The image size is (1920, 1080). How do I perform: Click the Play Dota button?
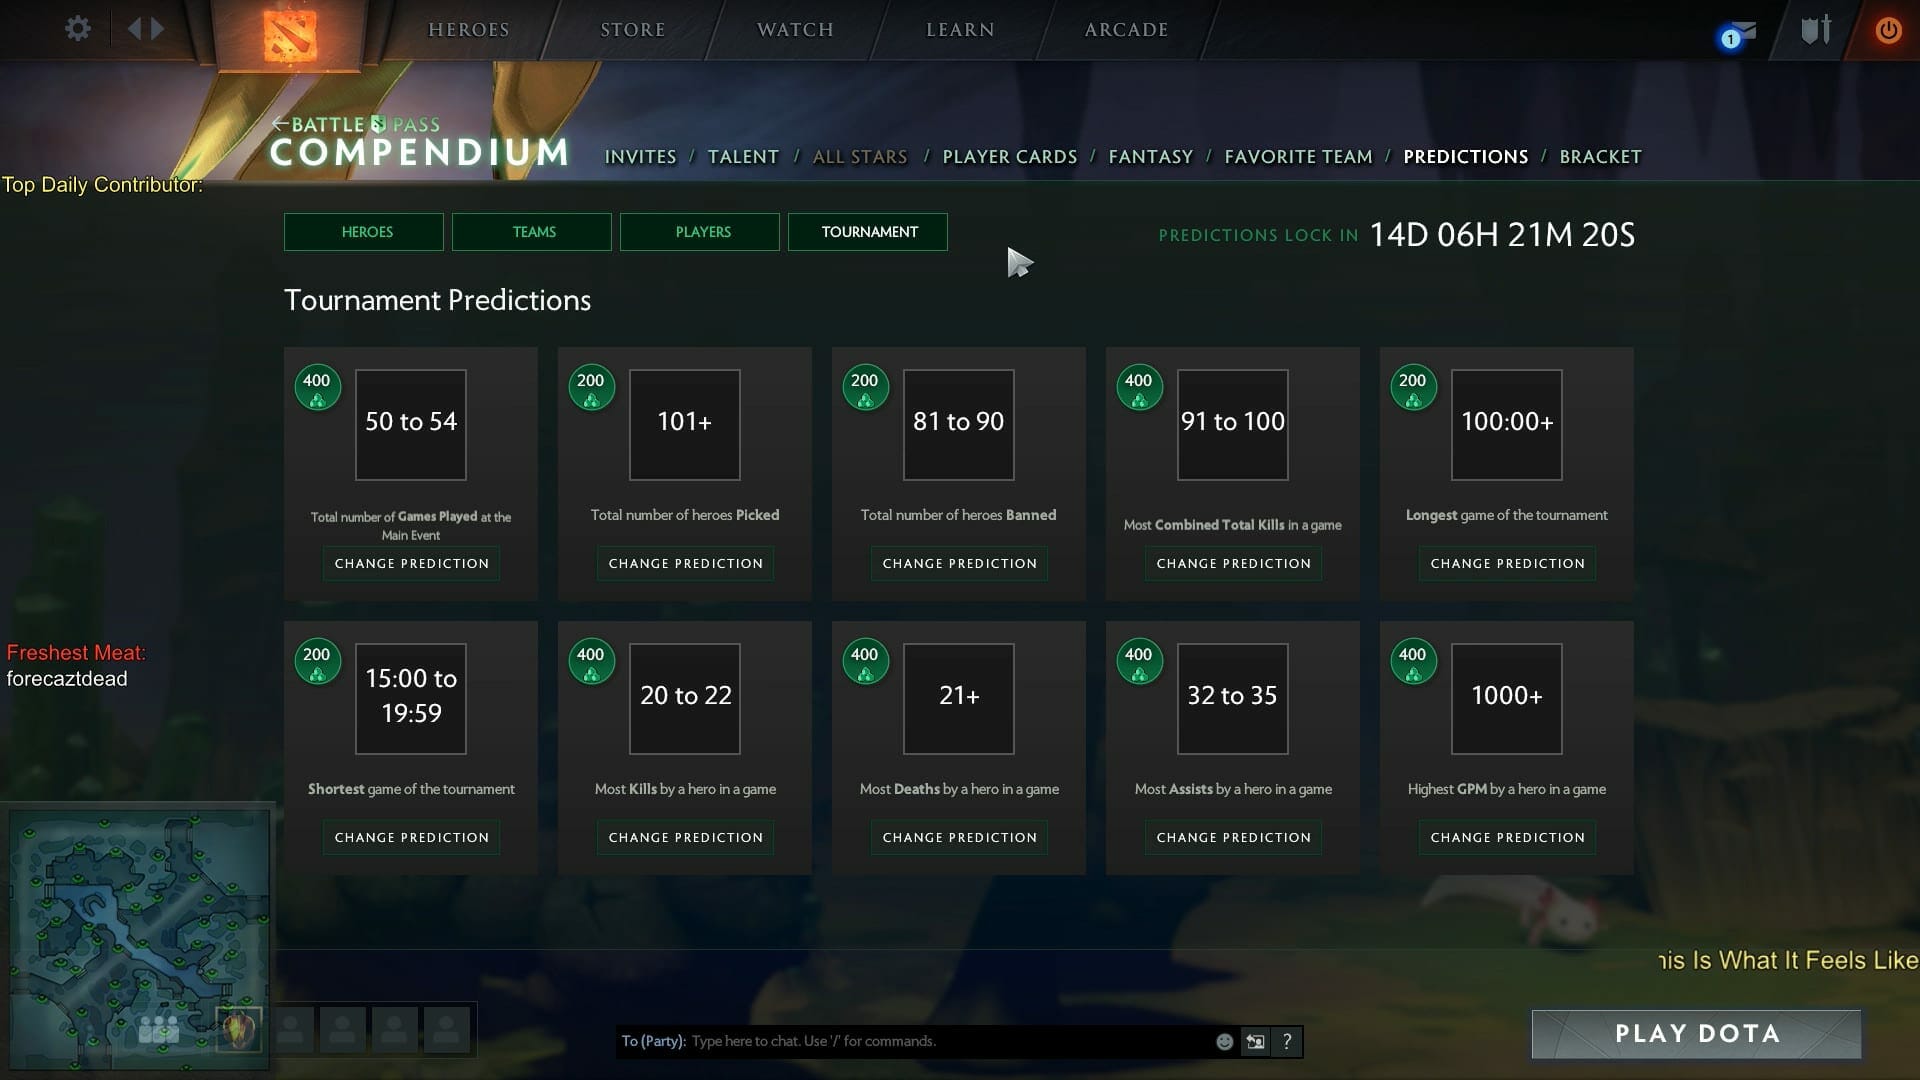(1696, 1034)
